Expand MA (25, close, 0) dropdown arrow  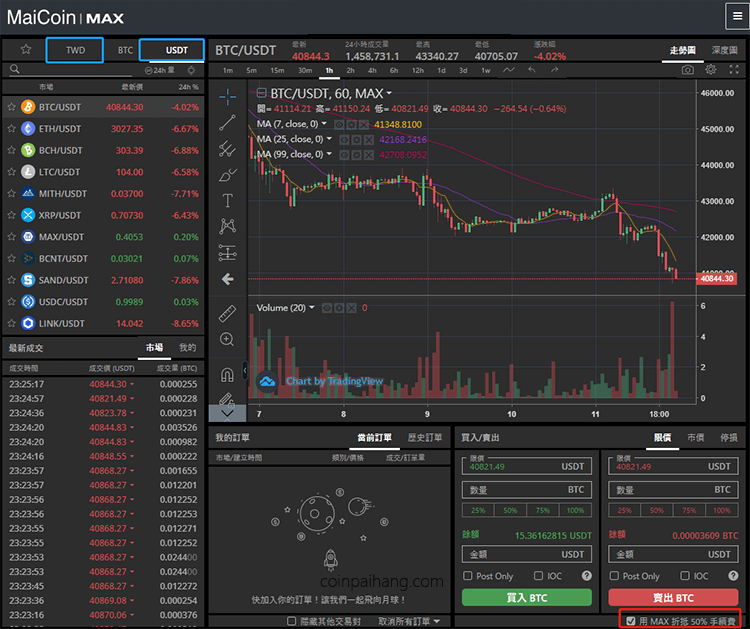[329, 139]
